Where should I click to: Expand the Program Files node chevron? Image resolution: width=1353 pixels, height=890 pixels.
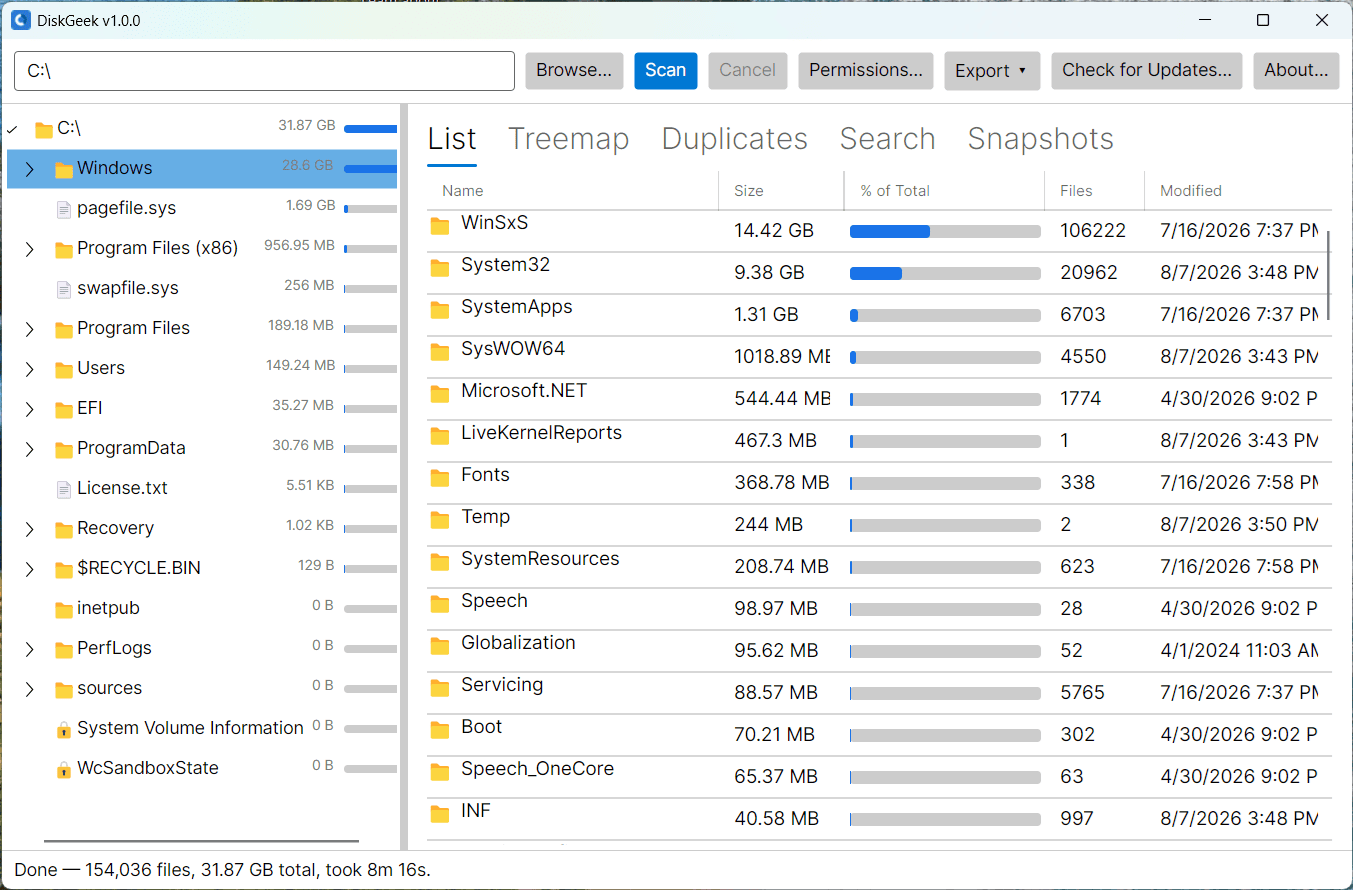[29, 329]
